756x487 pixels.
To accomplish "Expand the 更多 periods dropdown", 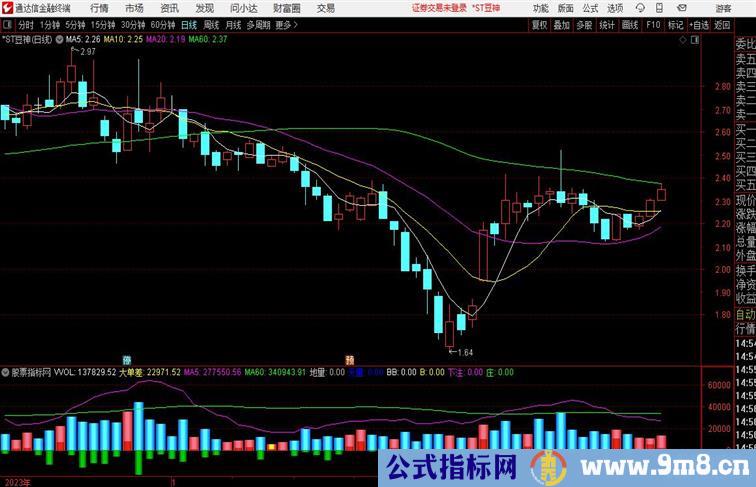I will (x=287, y=24).
